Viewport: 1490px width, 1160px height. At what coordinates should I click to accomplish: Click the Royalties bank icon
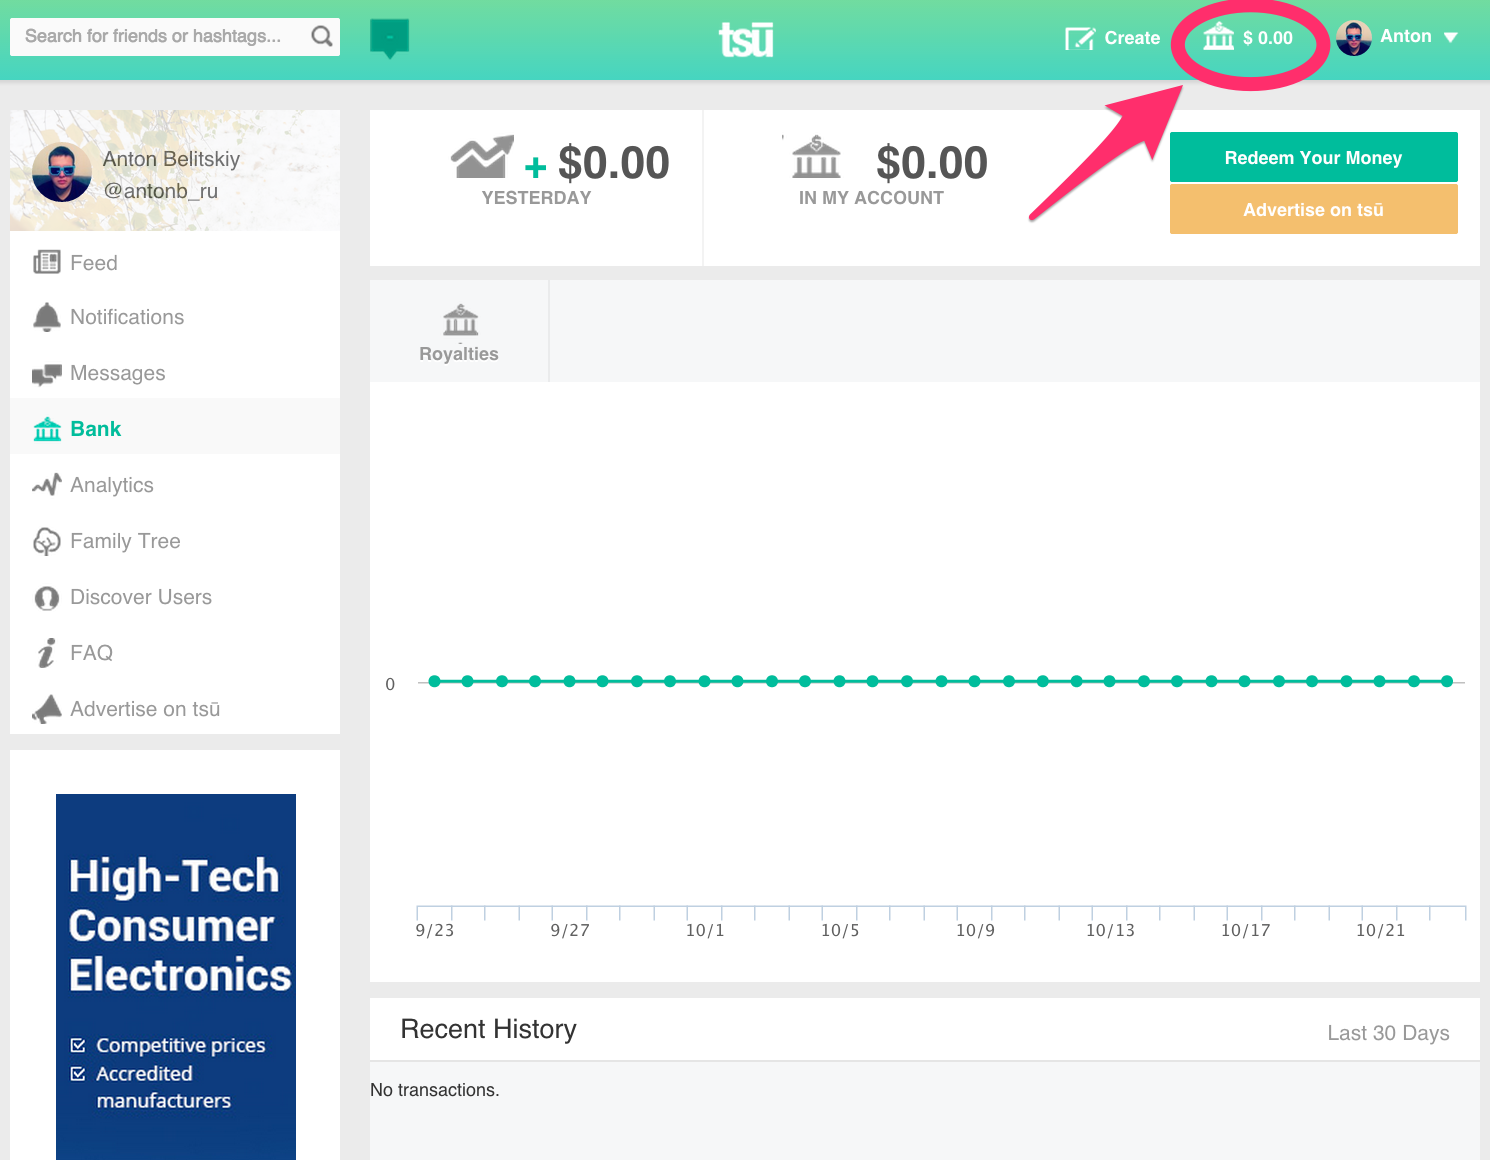[460, 320]
